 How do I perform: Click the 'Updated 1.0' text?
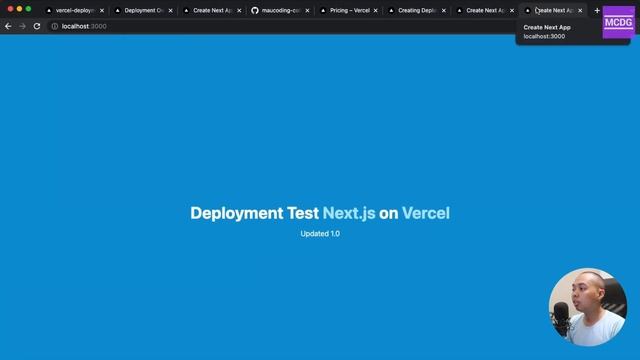pos(320,233)
